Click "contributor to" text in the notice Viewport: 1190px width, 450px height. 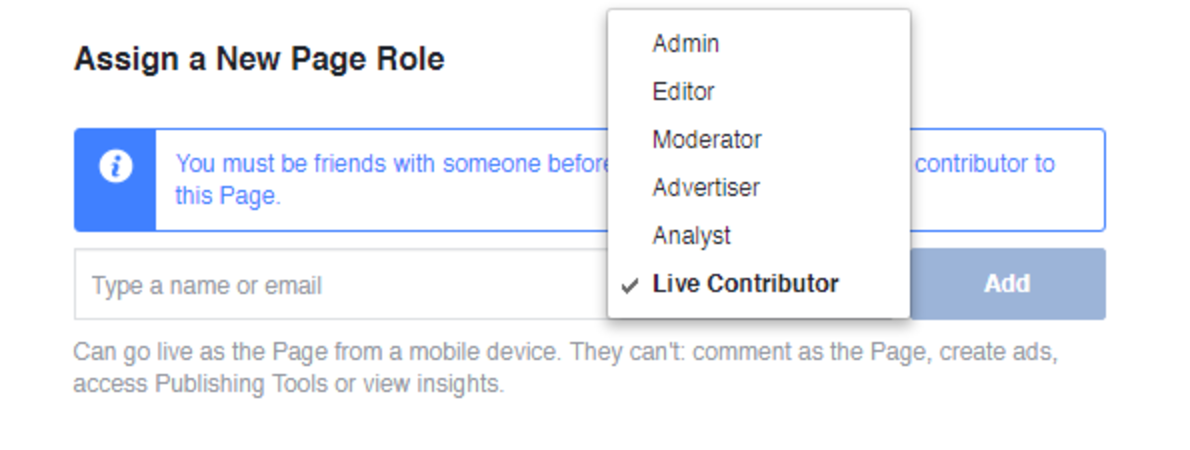click(x=985, y=164)
